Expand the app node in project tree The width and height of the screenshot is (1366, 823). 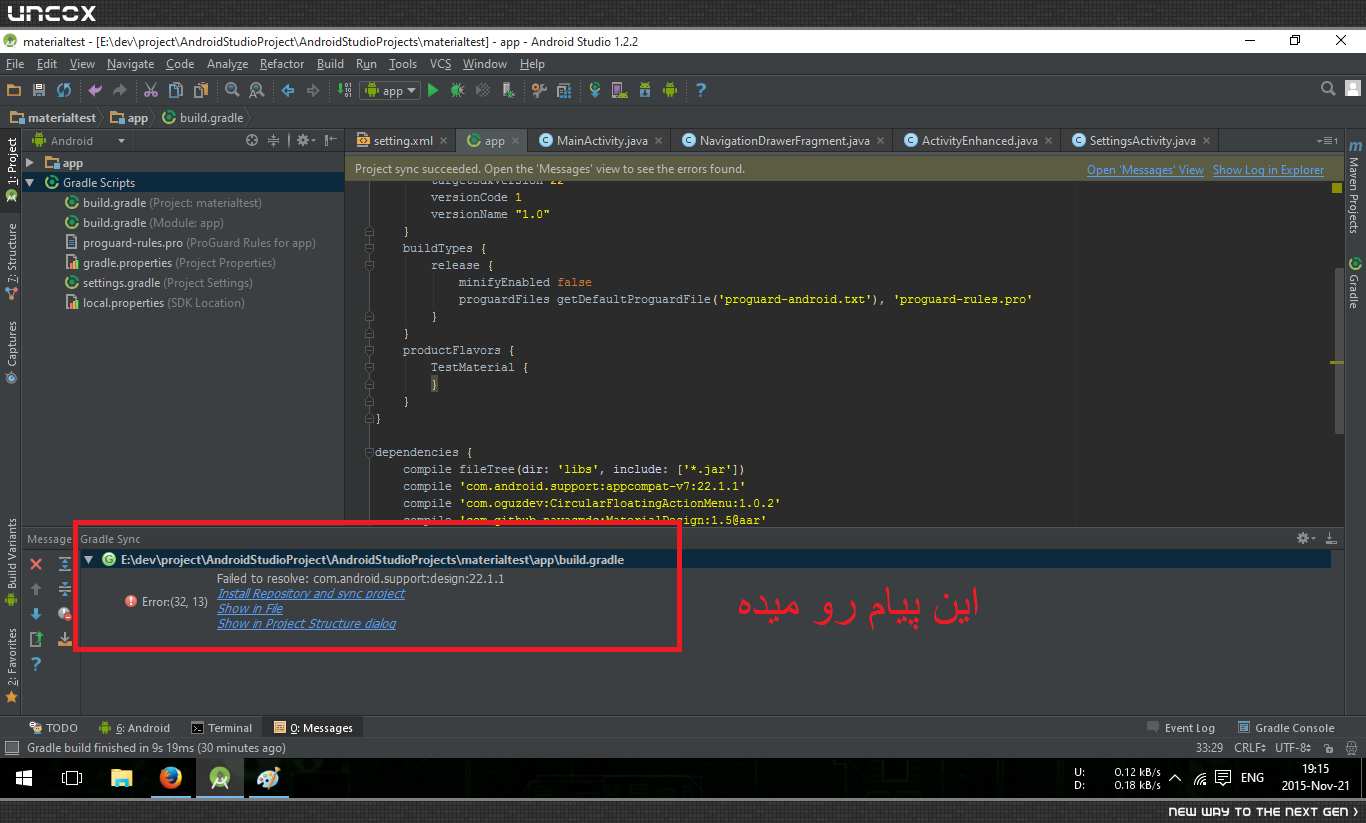[x=30, y=163]
